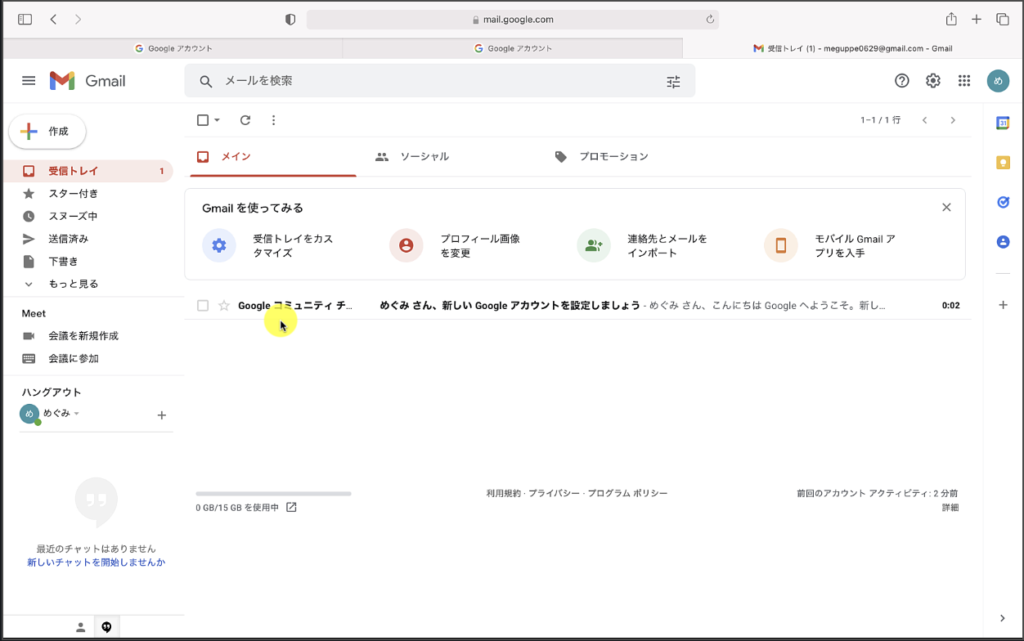This screenshot has height=641, width=1024.
Task: Click the storage usage progress bar
Action: [273, 493]
